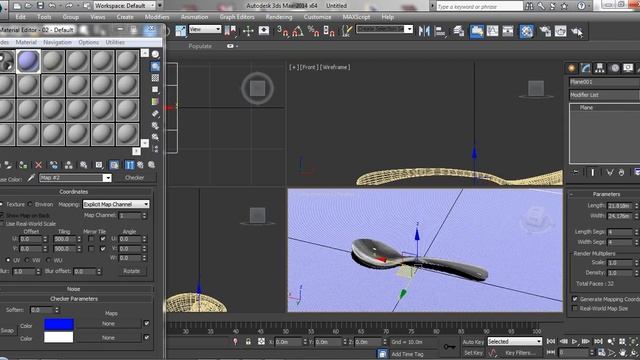Click the selection lock padlock icon
This screenshot has width=640, height=360.
(x=248, y=342)
